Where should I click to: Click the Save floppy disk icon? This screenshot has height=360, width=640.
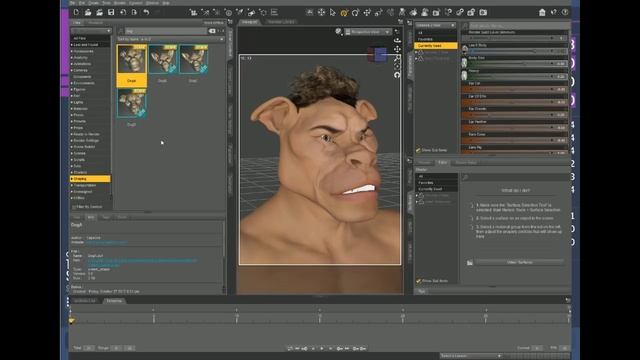tap(111, 12)
